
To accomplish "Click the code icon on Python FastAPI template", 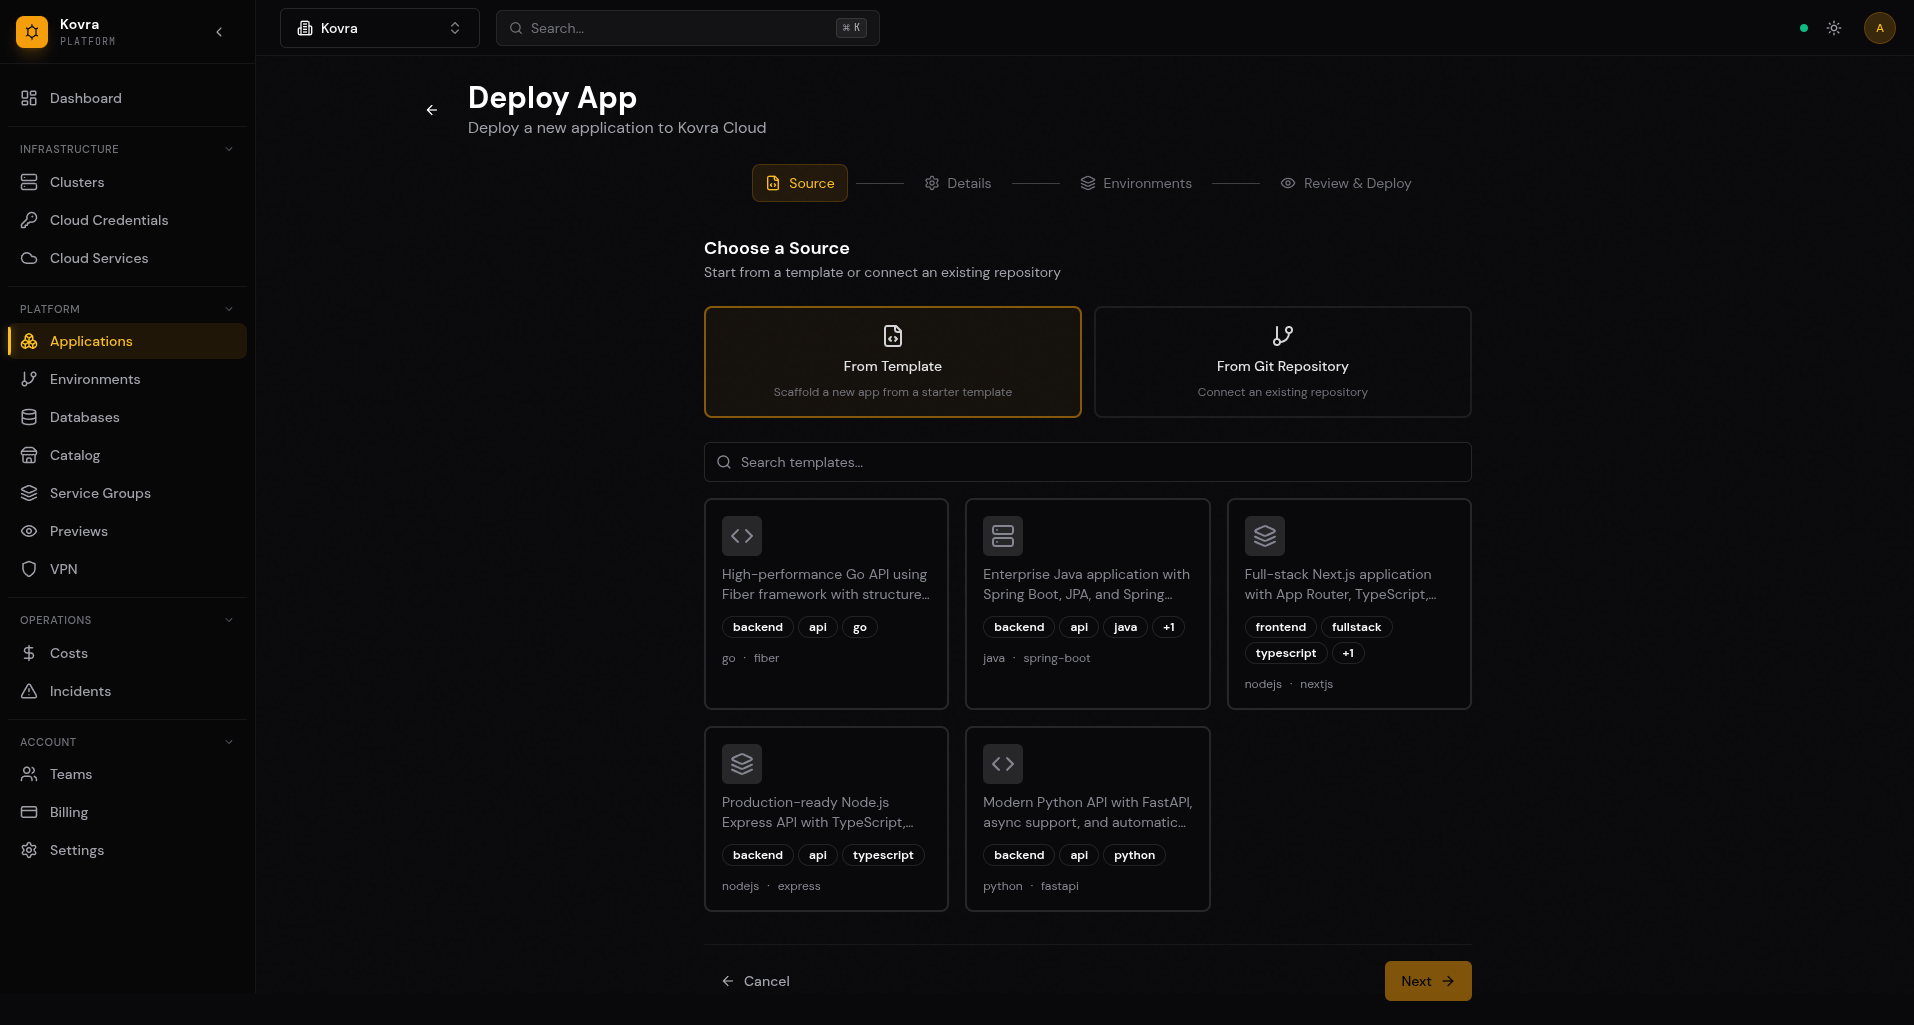I will pos(1003,764).
